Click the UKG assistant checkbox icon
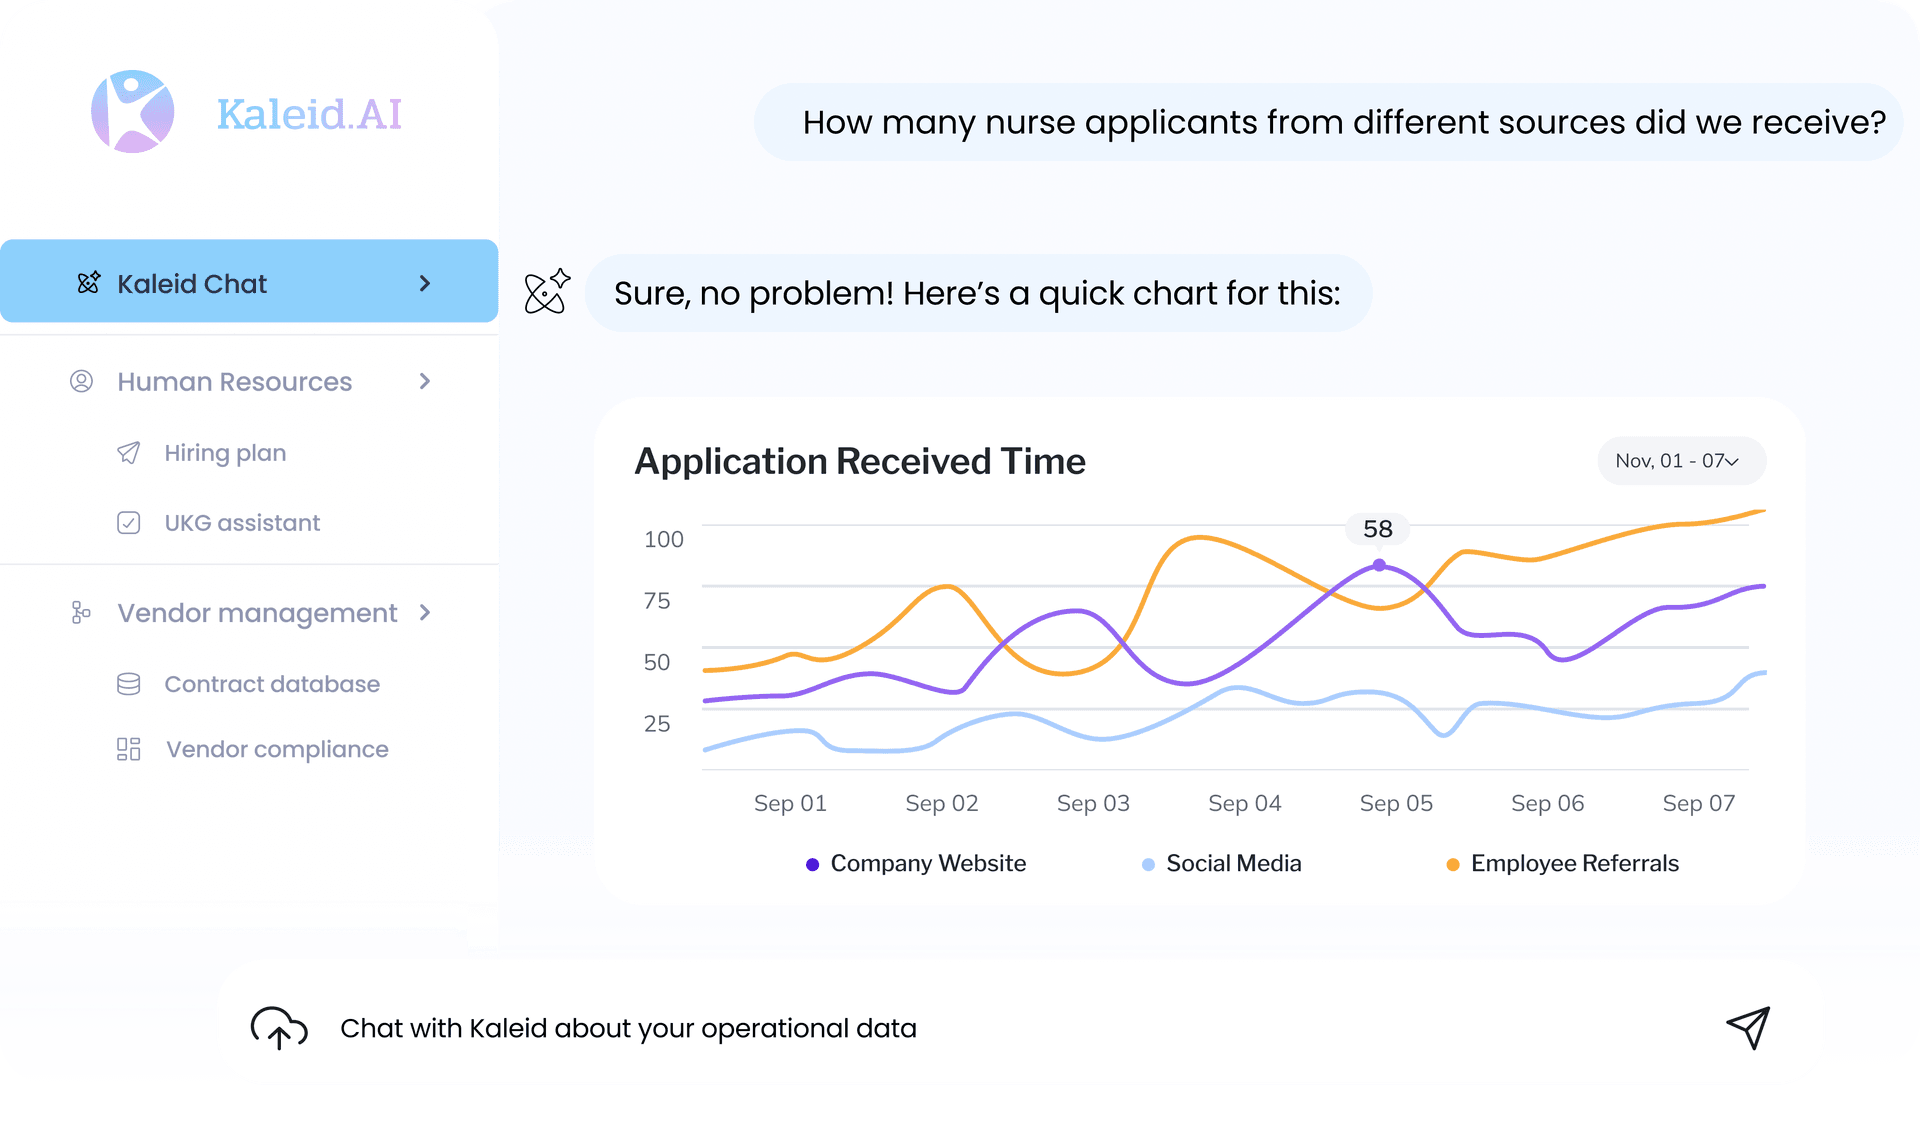Screen dimensions: 1920x1135 129,523
